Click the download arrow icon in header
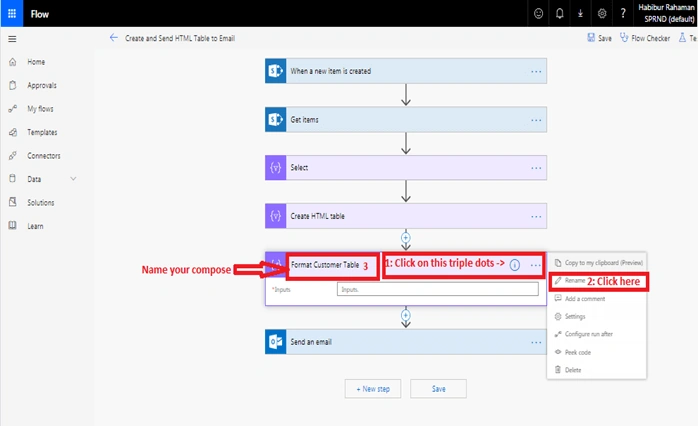The image size is (698, 426). (580, 14)
